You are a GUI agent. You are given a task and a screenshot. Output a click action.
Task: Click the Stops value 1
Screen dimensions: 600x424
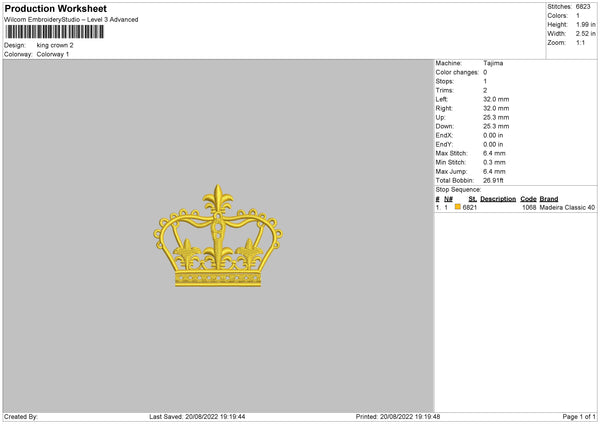pyautogui.click(x=485, y=81)
